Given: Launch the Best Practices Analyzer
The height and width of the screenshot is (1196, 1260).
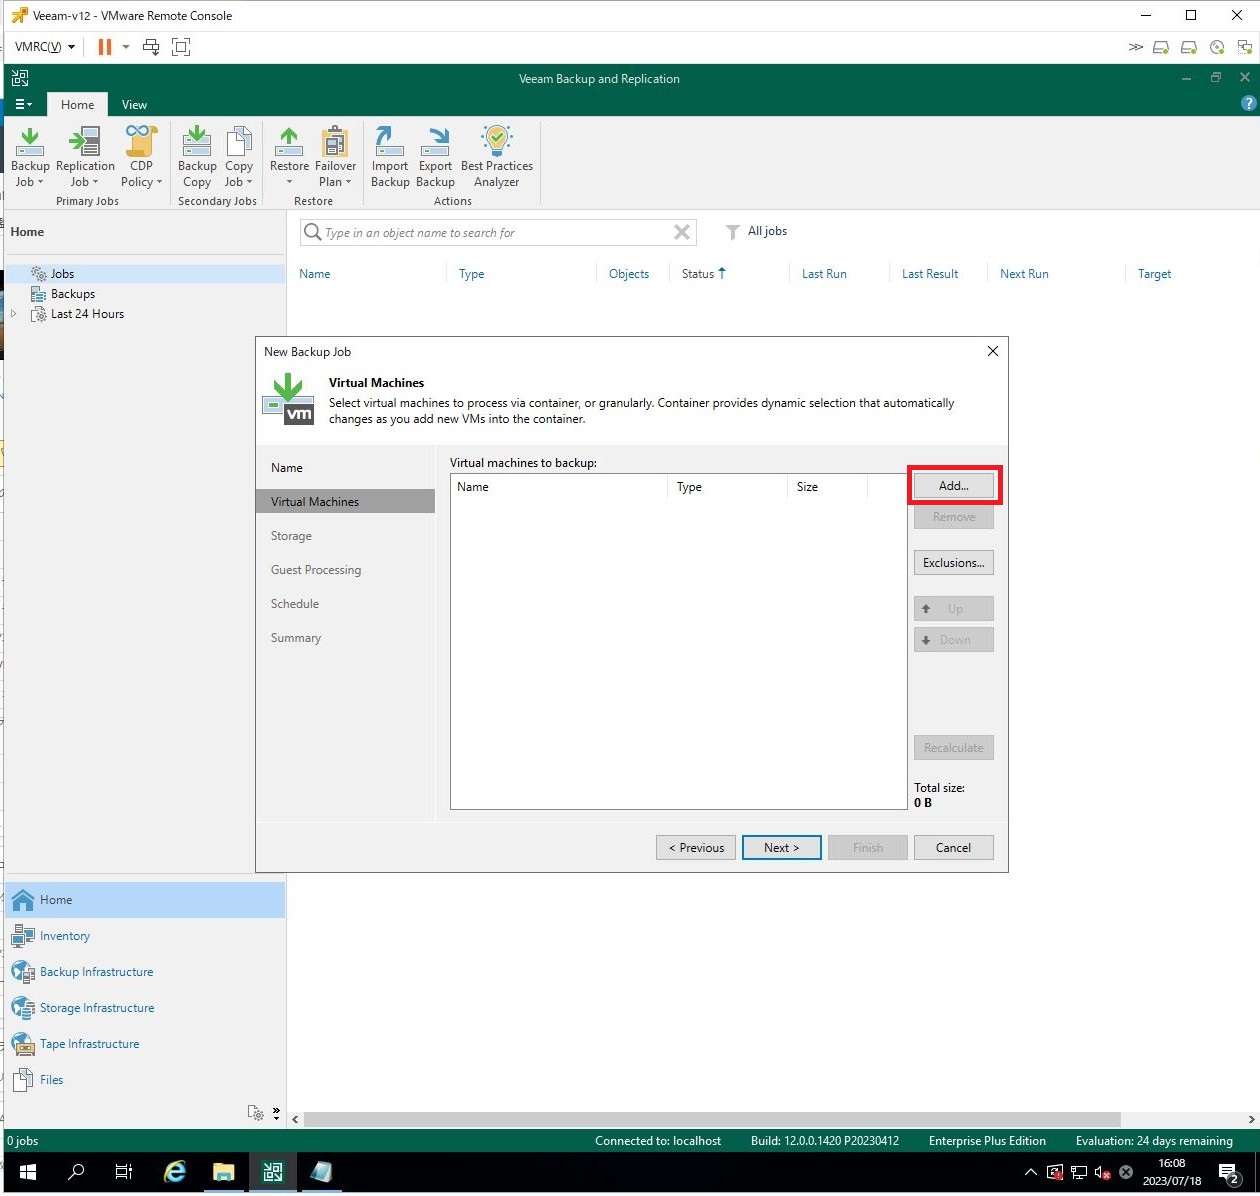Looking at the screenshot, I should click(497, 157).
